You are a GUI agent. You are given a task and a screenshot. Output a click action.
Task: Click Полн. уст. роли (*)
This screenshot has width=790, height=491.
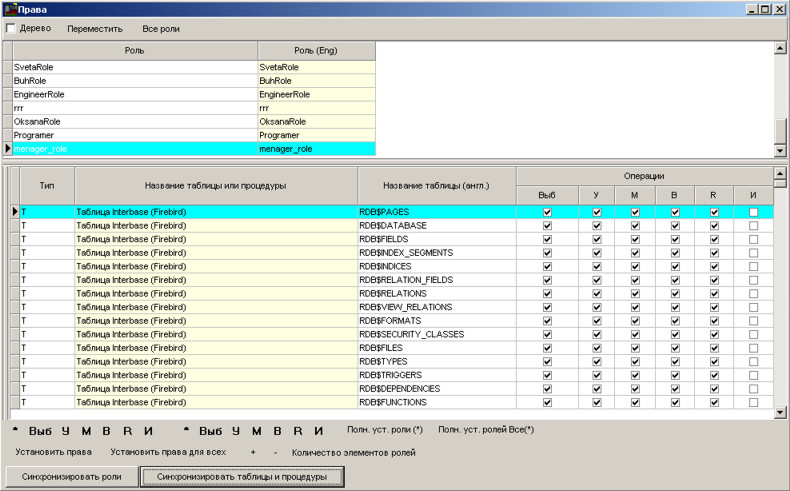point(385,430)
